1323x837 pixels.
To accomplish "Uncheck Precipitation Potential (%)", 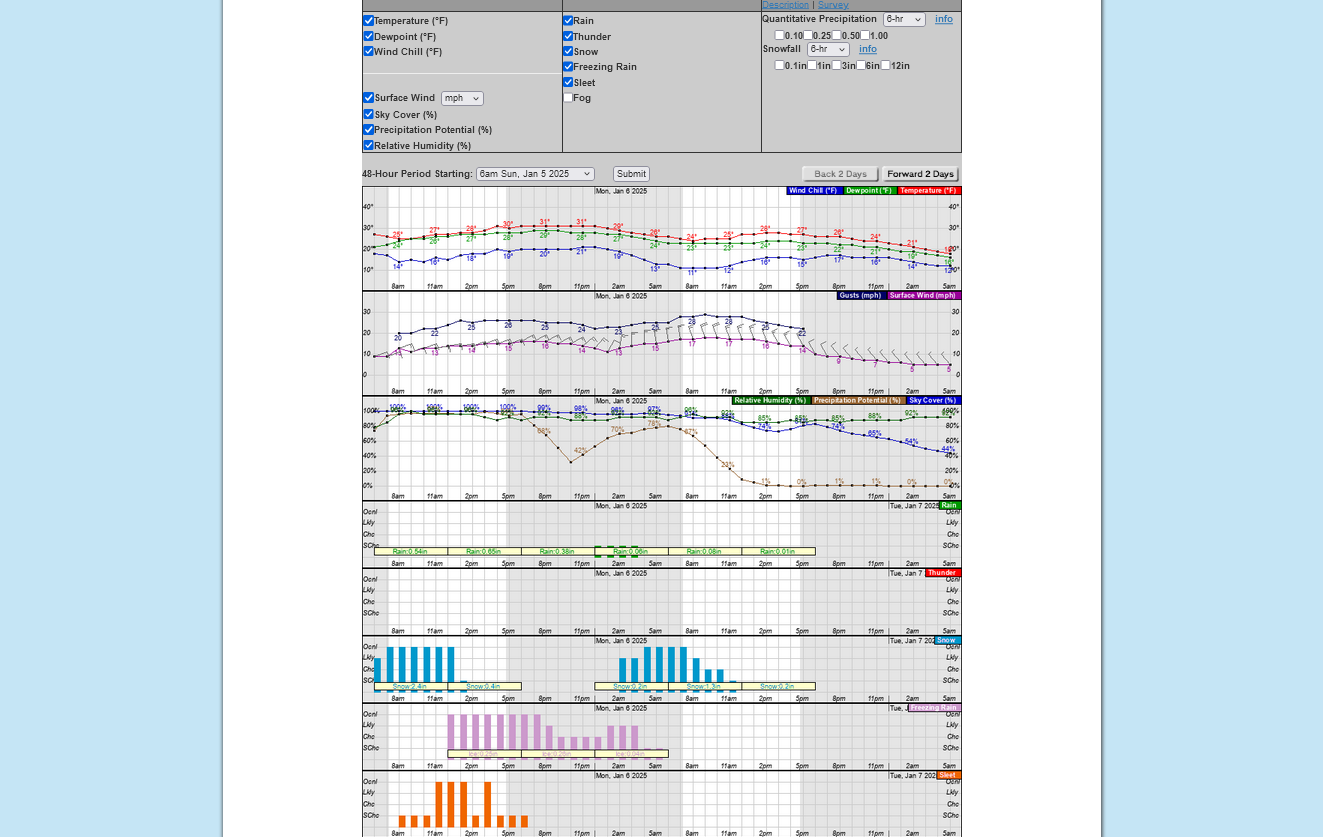I will pyautogui.click(x=369, y=129).
